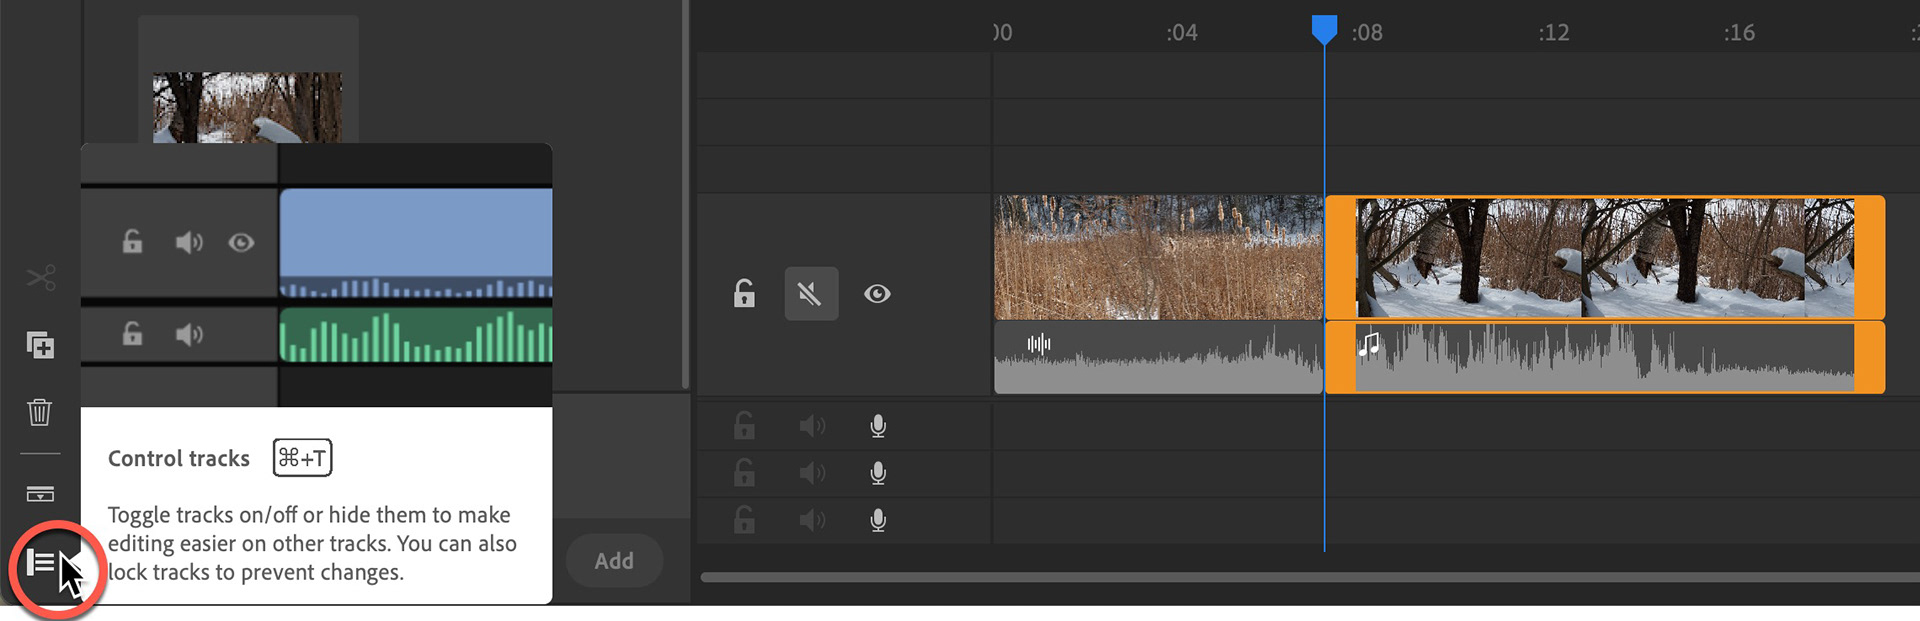Screen dimensions: 1920x621
Task: Unmute the main video track
Action: (811, 293)
